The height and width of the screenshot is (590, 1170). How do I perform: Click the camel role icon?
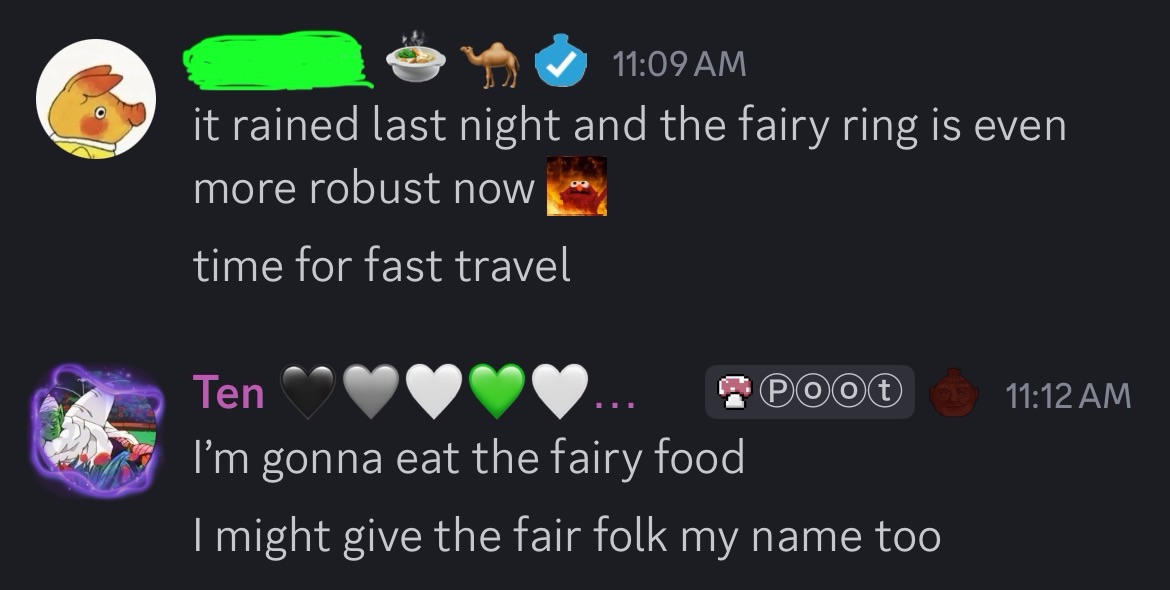click(x=489, y=64)
